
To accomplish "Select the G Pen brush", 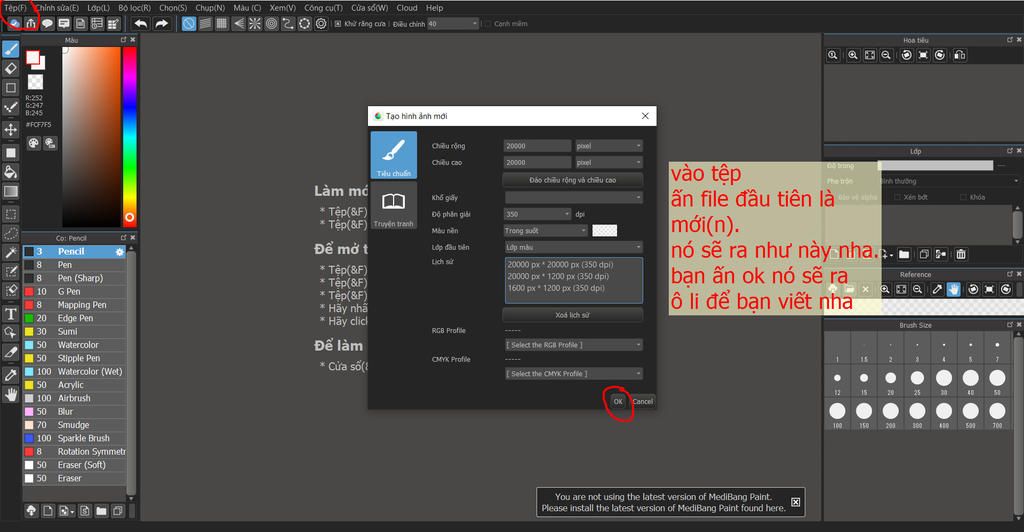I will [74, 291].
